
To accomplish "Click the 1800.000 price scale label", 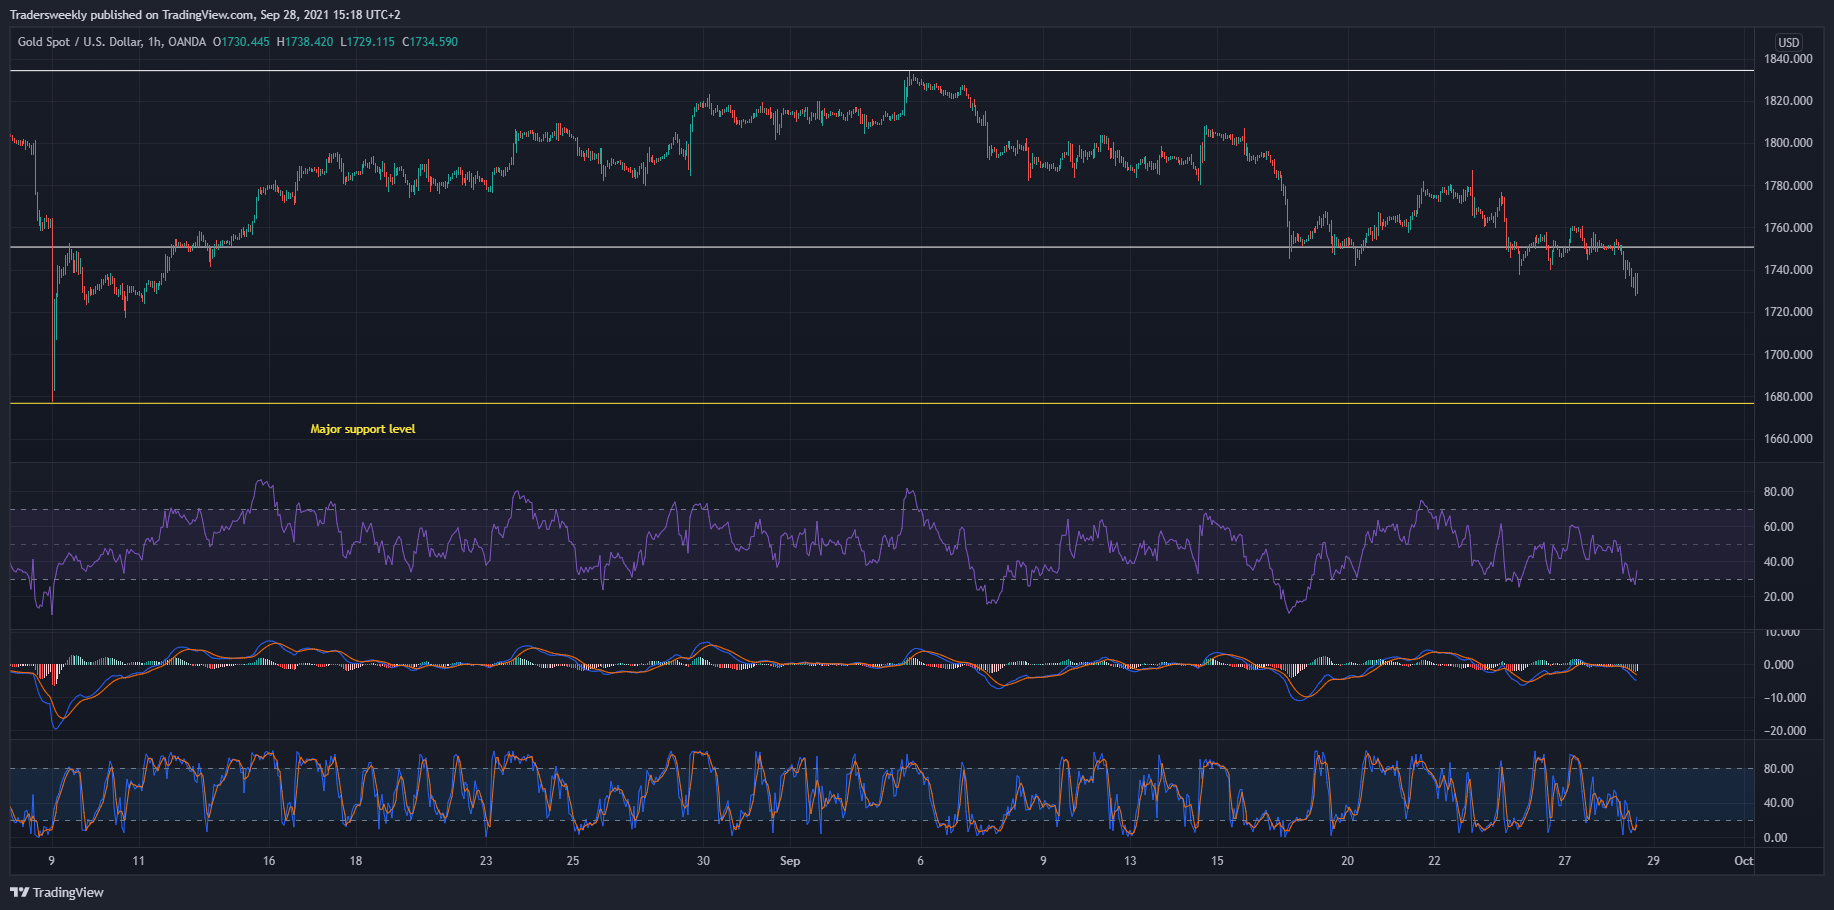I will pos(1788,143).
